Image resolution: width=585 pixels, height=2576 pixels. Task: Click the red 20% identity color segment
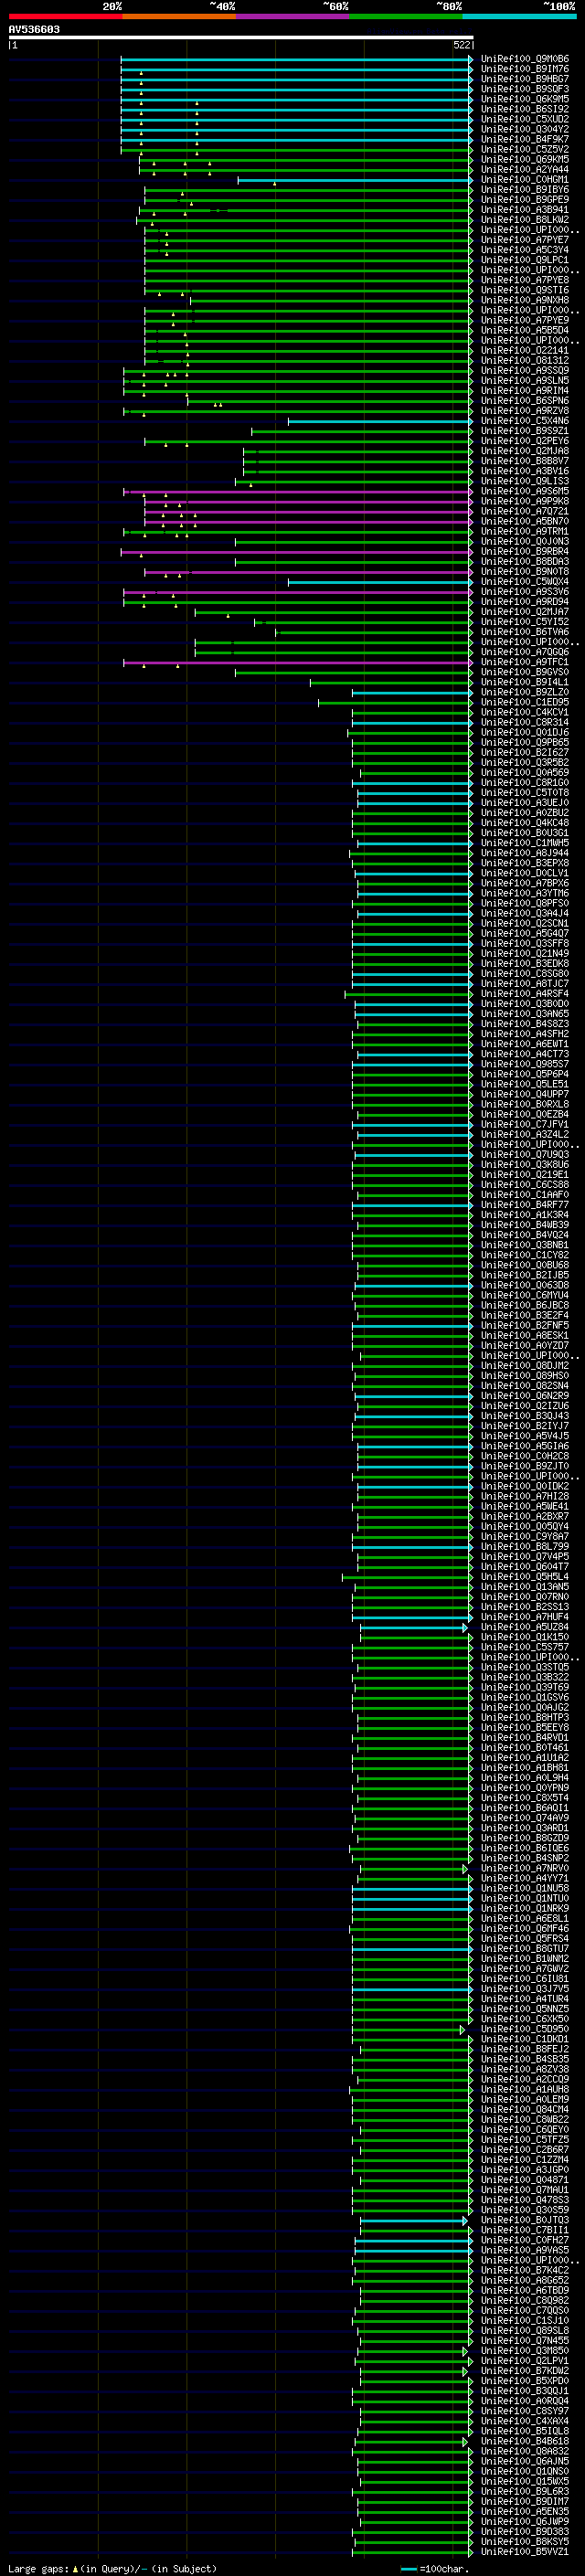(66, 16)
